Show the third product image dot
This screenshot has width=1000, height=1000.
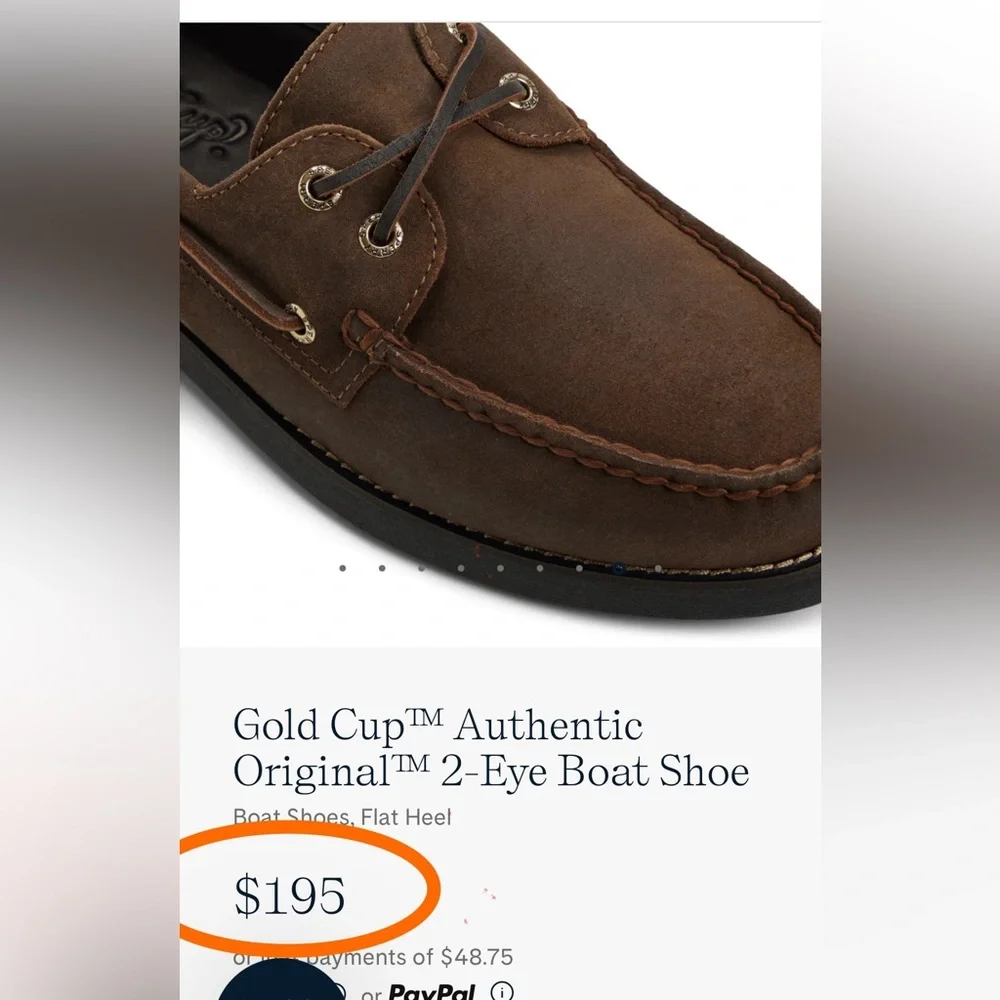point(421,568)
